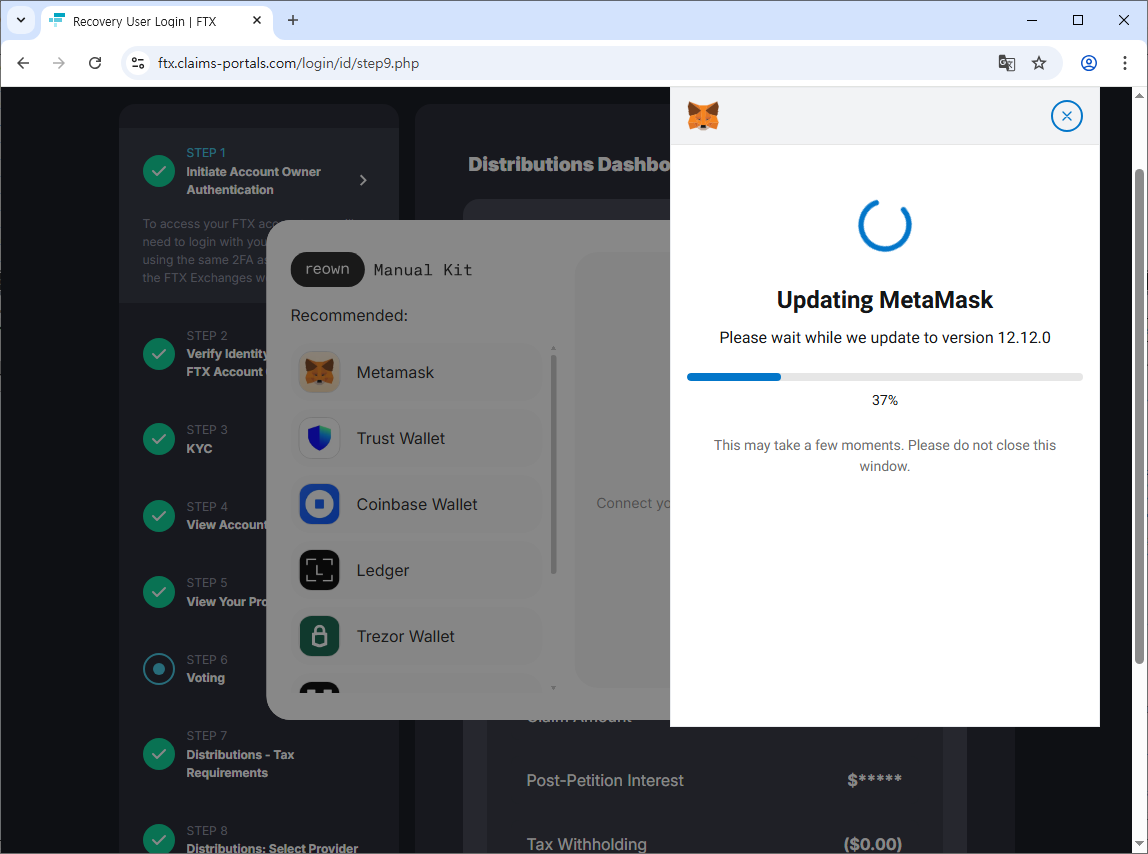Image resolution: width=1148 pixels, height=854 pixels.
Task: Open a new browser tab
Action: pos(293,21)
